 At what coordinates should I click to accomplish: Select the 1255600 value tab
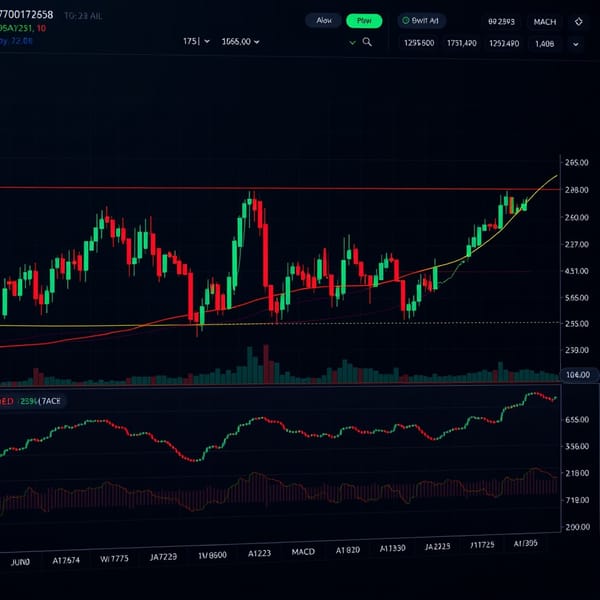pyautogui.click(x=419, y=43)
